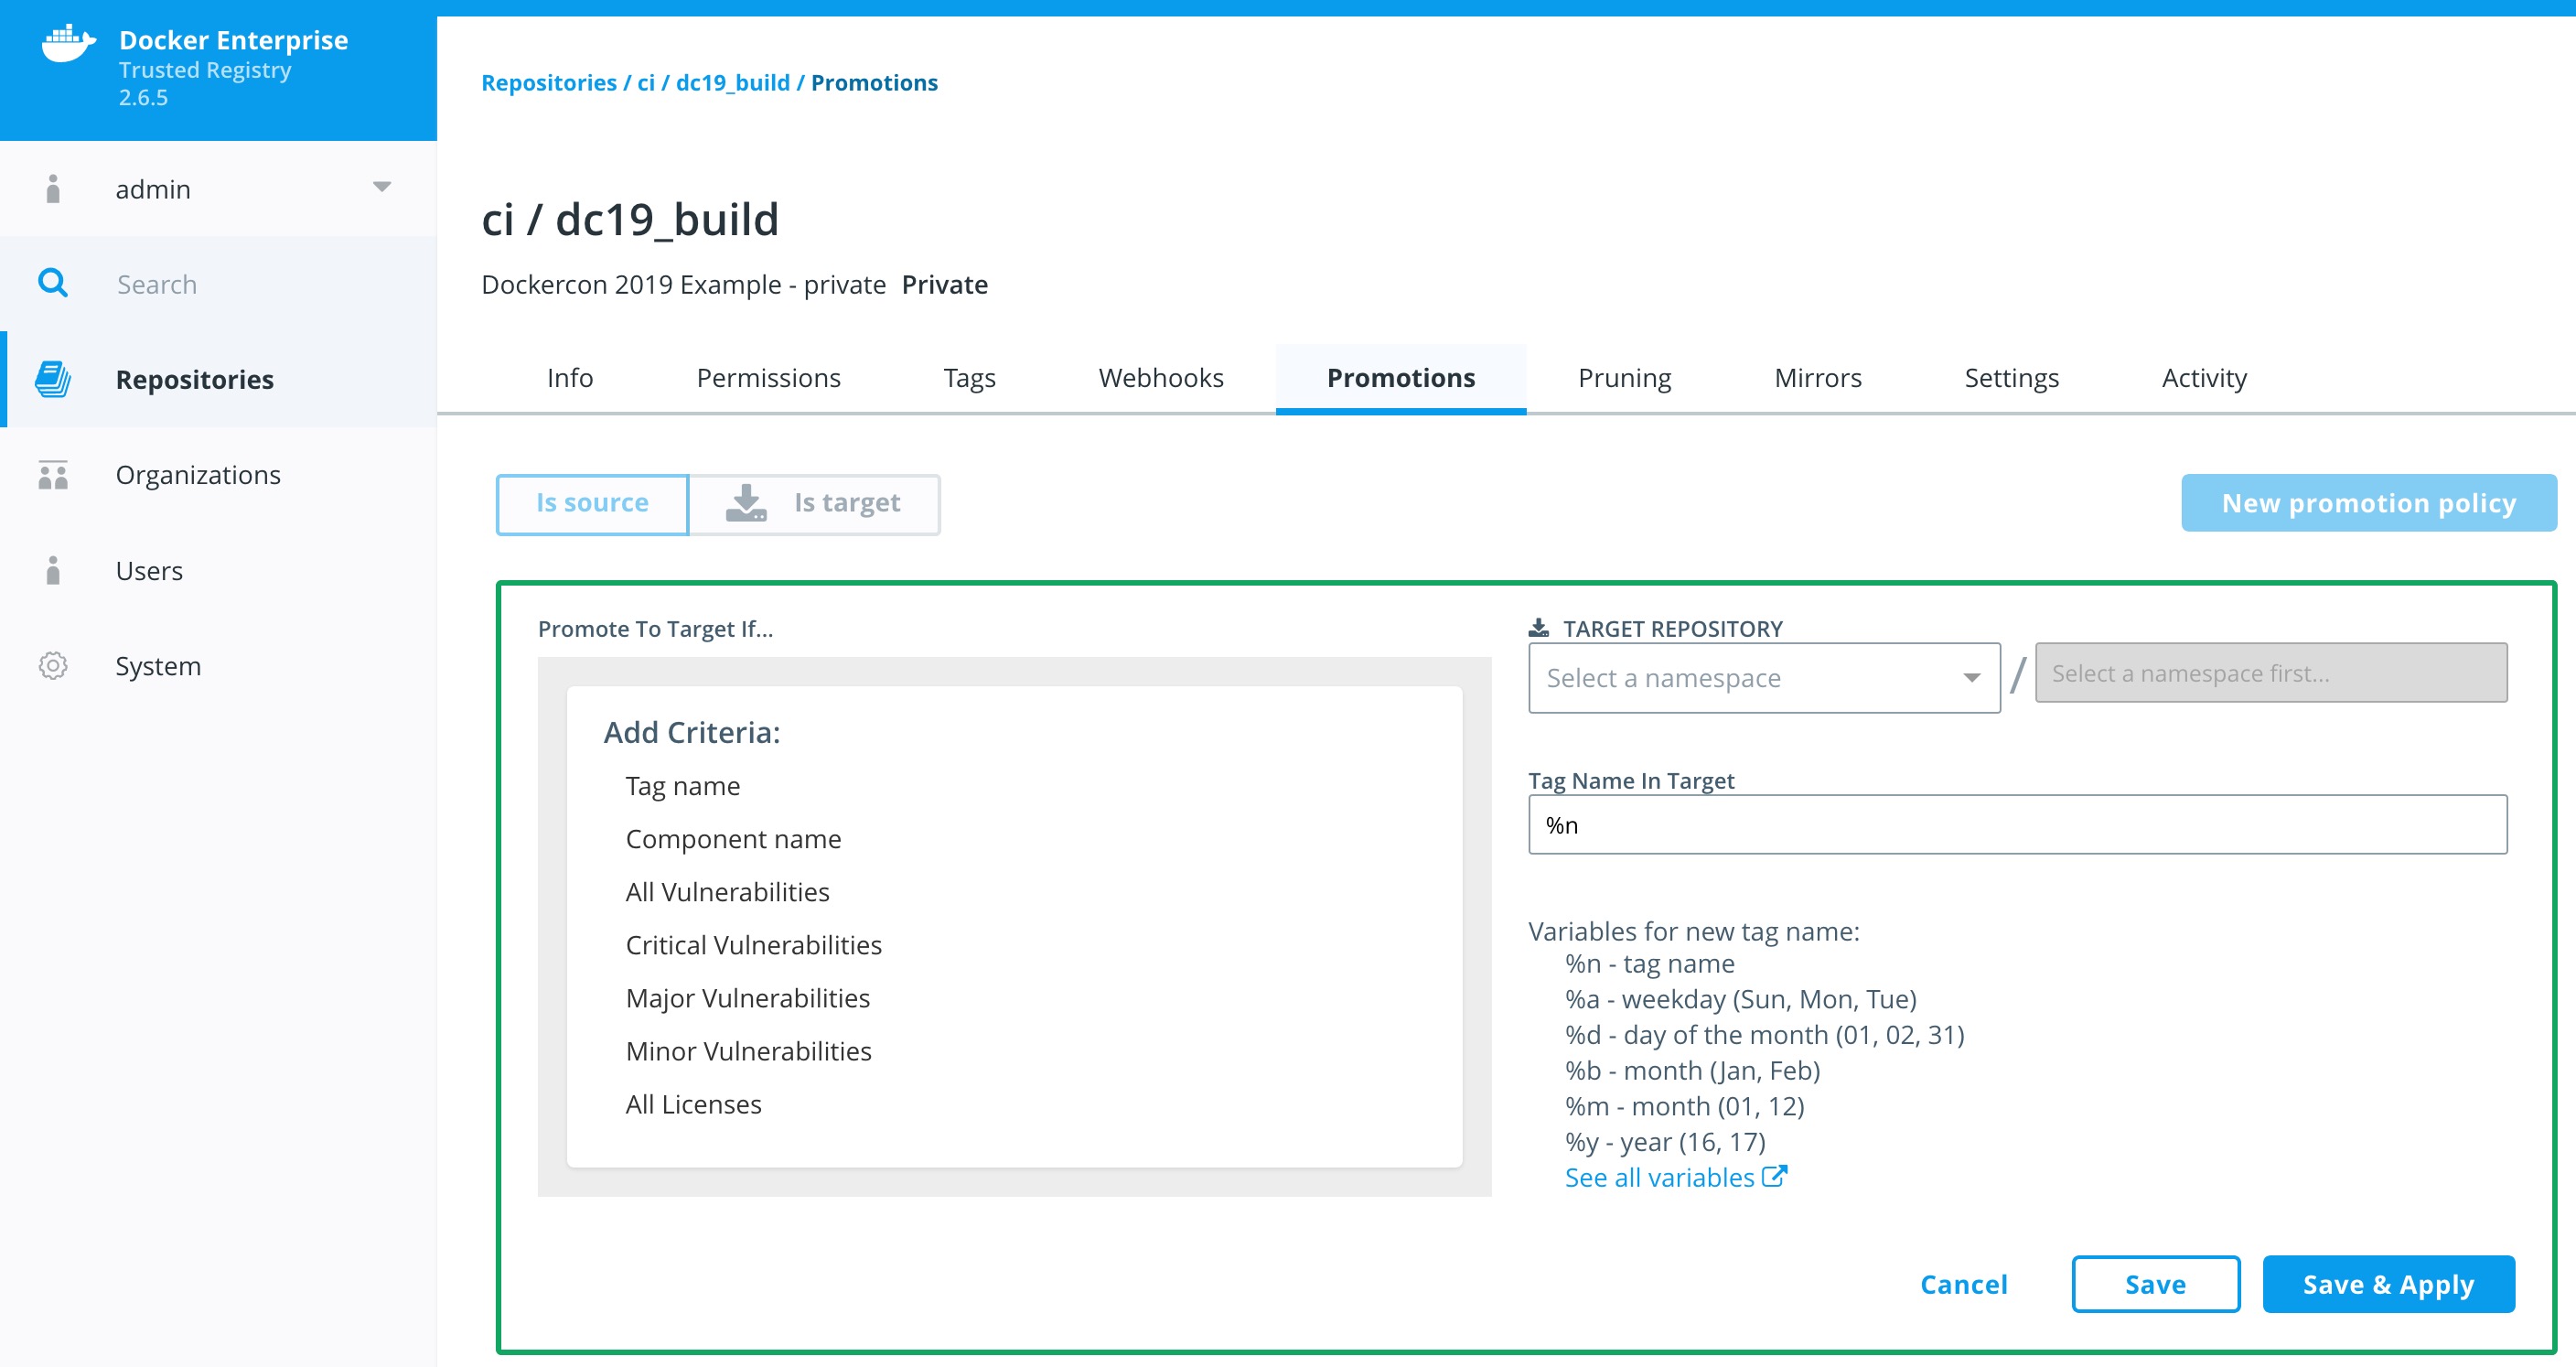This screenshot has height=1367, width=2576.
Task: Click external link icon beside See all variables
Action: pos(1774,1177)
